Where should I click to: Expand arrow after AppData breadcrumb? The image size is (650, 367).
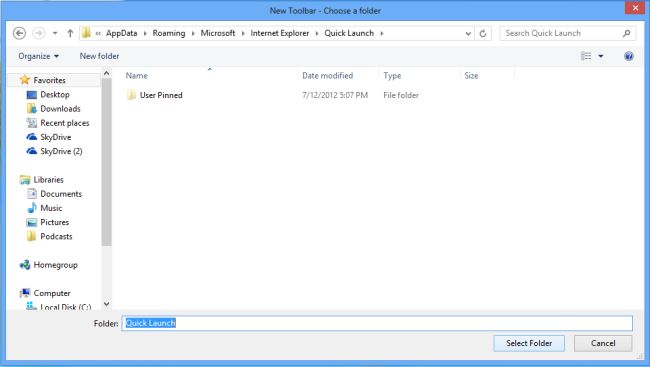point(145,34)
